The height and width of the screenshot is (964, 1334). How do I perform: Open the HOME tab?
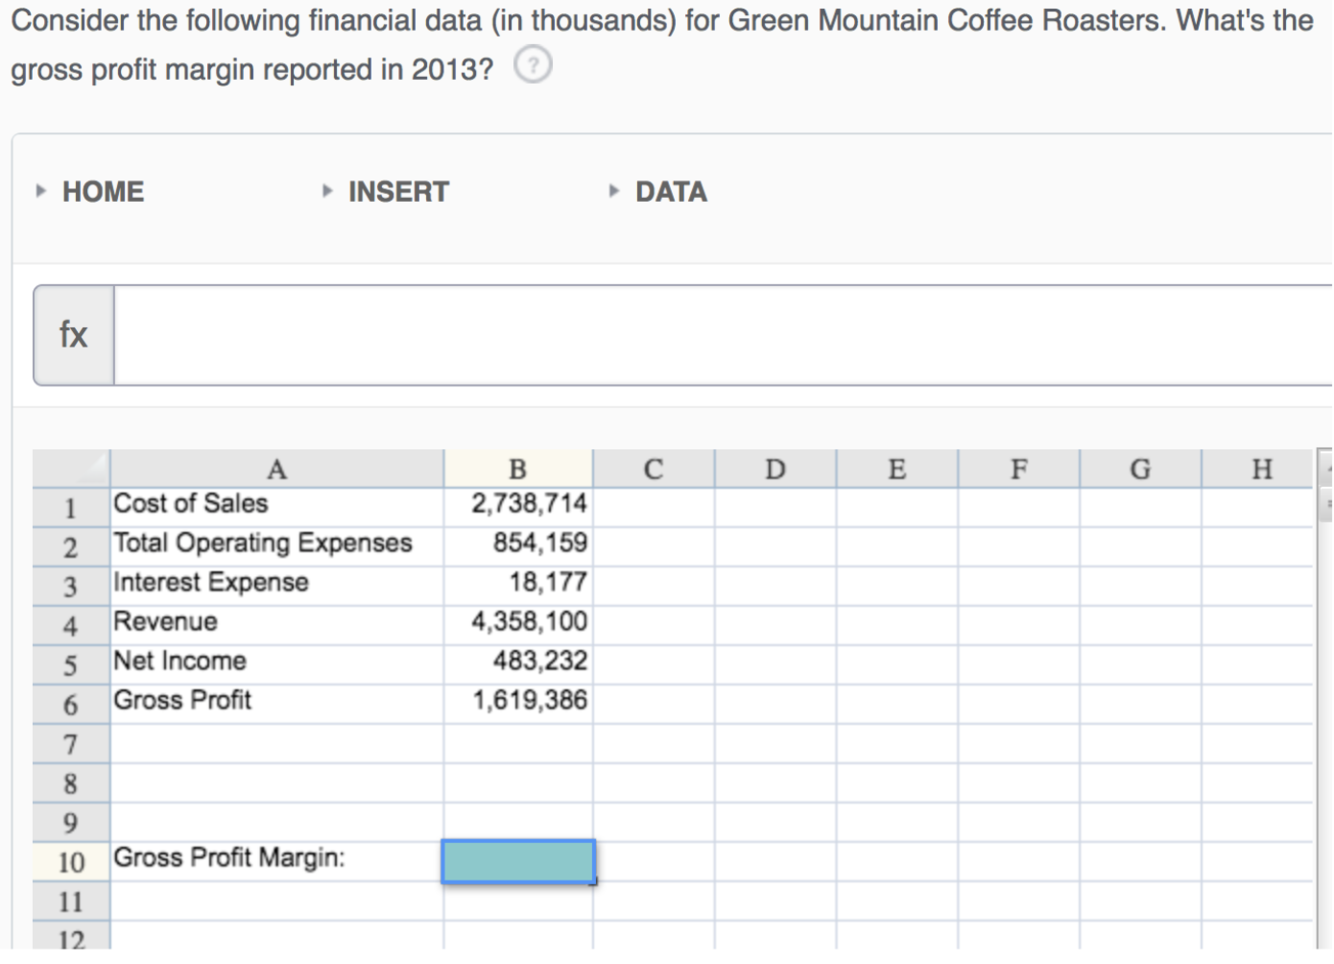[103, 192]
